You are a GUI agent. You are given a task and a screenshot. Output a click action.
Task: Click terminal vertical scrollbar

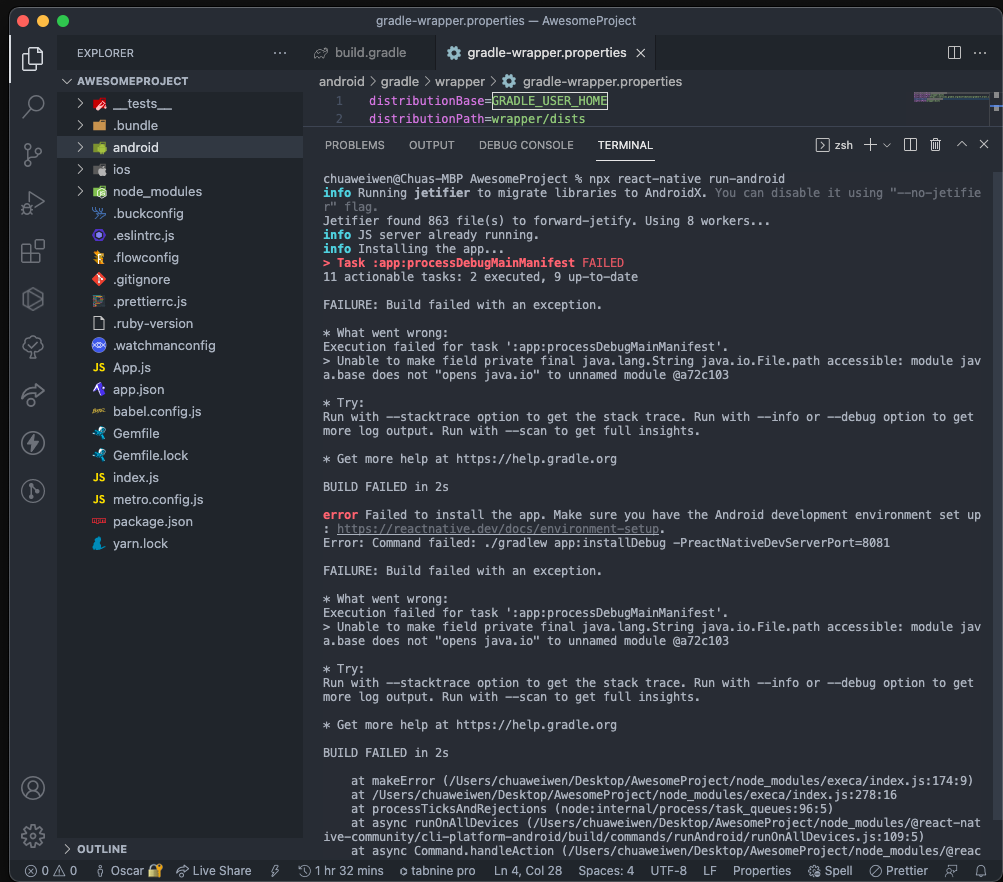997,496
